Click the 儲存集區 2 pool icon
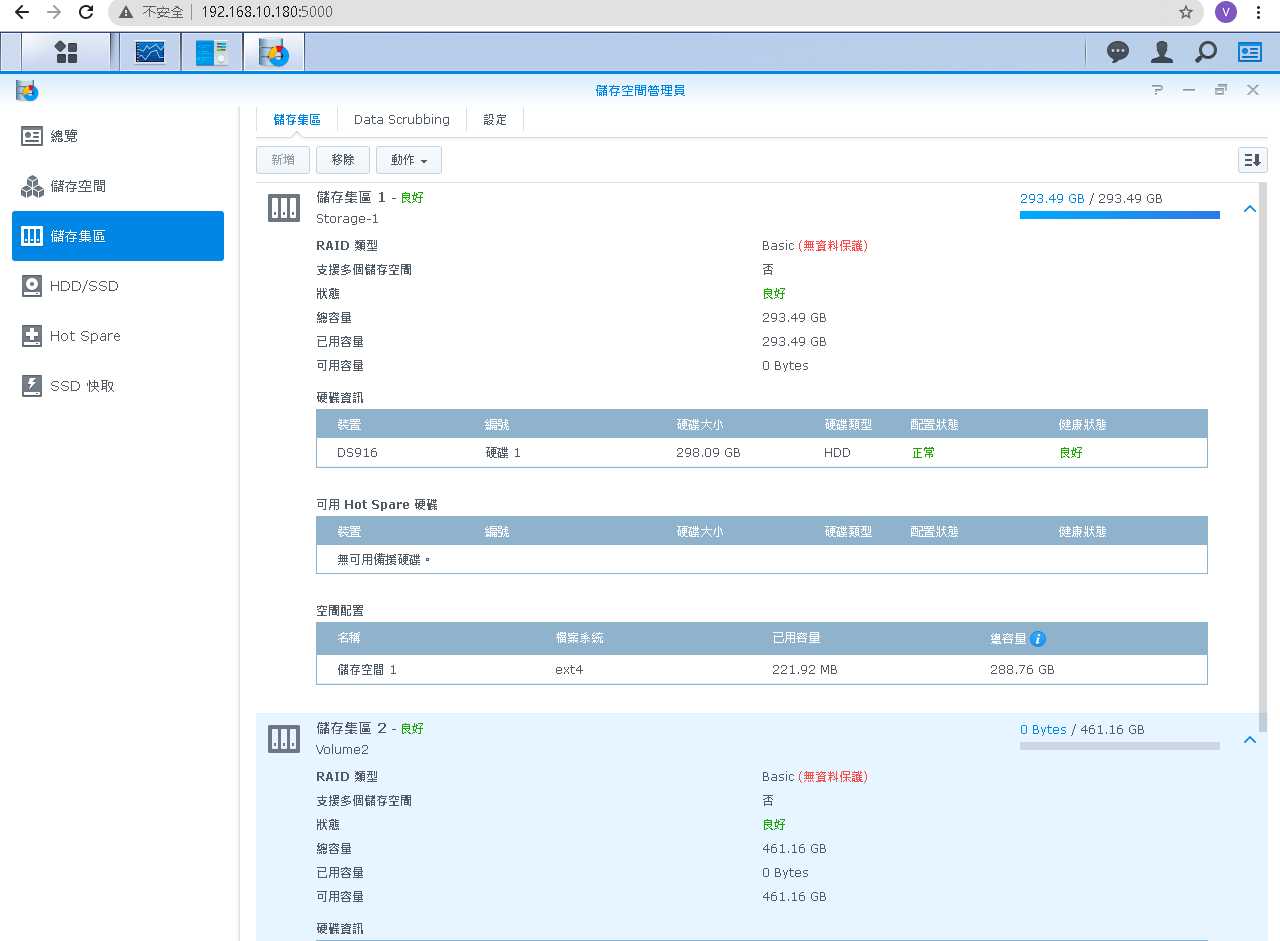1280x941 pixels. pyautogui.click(x=284, y=739)
